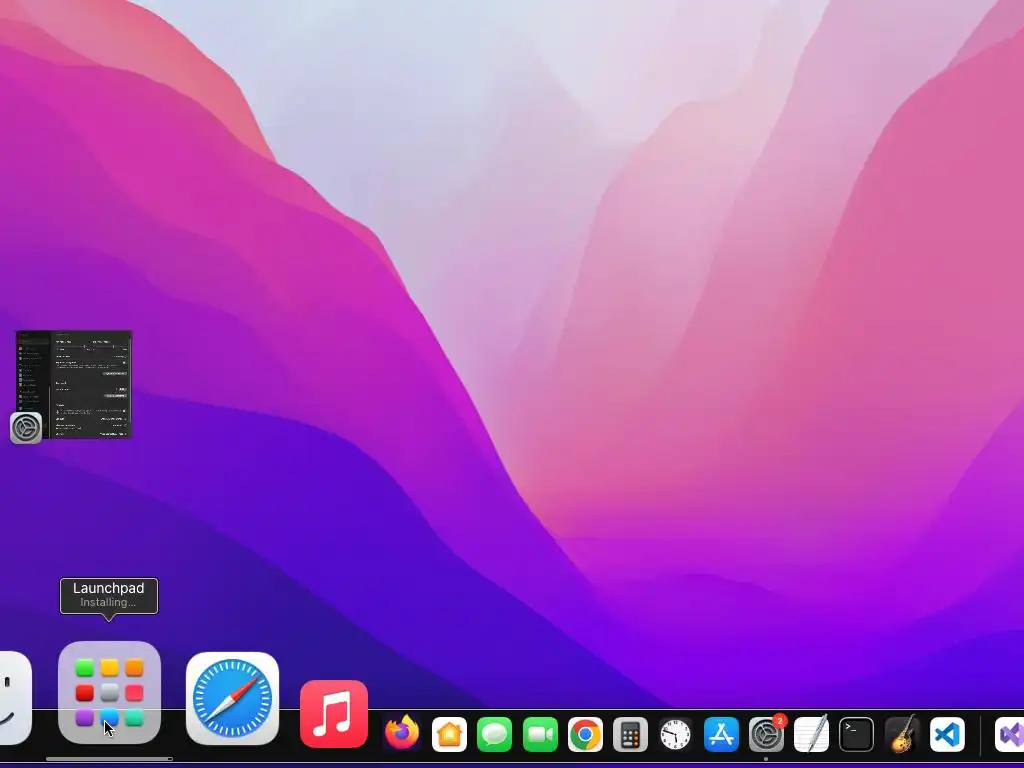Restore the minimized System Settings window thumbnail
Screen dimensions: 1024x768
tap(74, 384)
